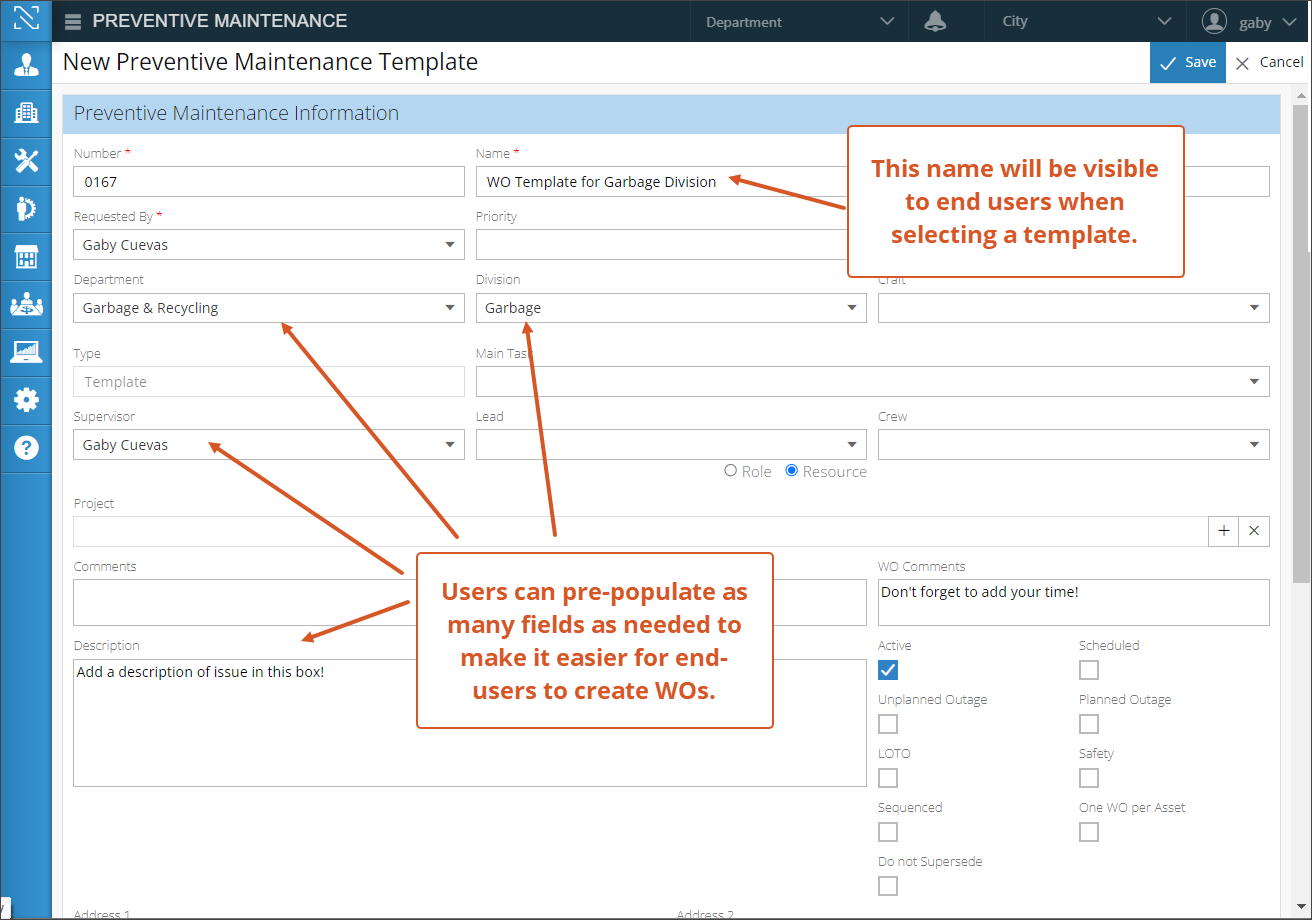This screenshot has height=920, width=1312.
Task: Select the Role radio button
Action: 730,471
